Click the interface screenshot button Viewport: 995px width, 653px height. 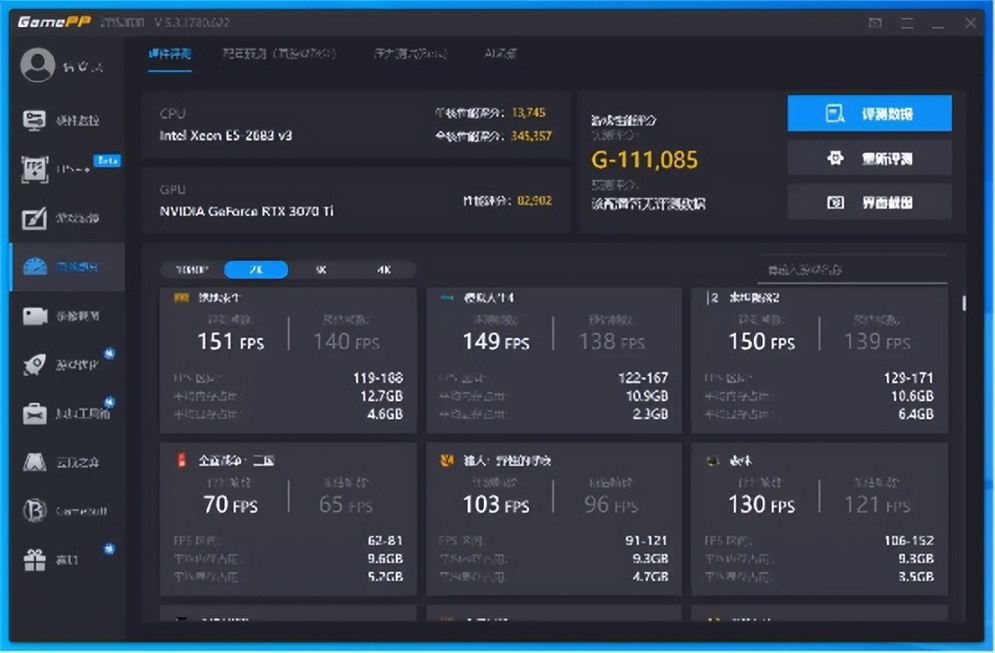click(x=869, y=202)
